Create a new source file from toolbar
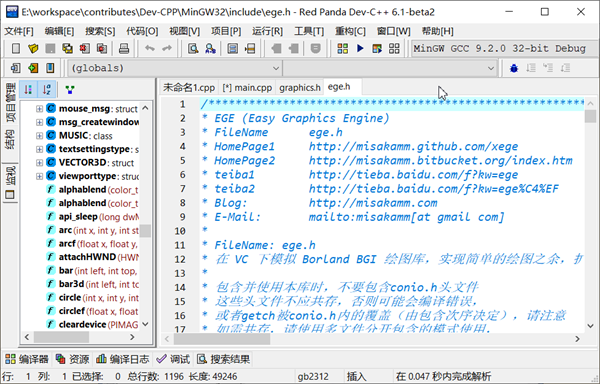The height and width of the screenshot is (384, 600). pos(16,49)
